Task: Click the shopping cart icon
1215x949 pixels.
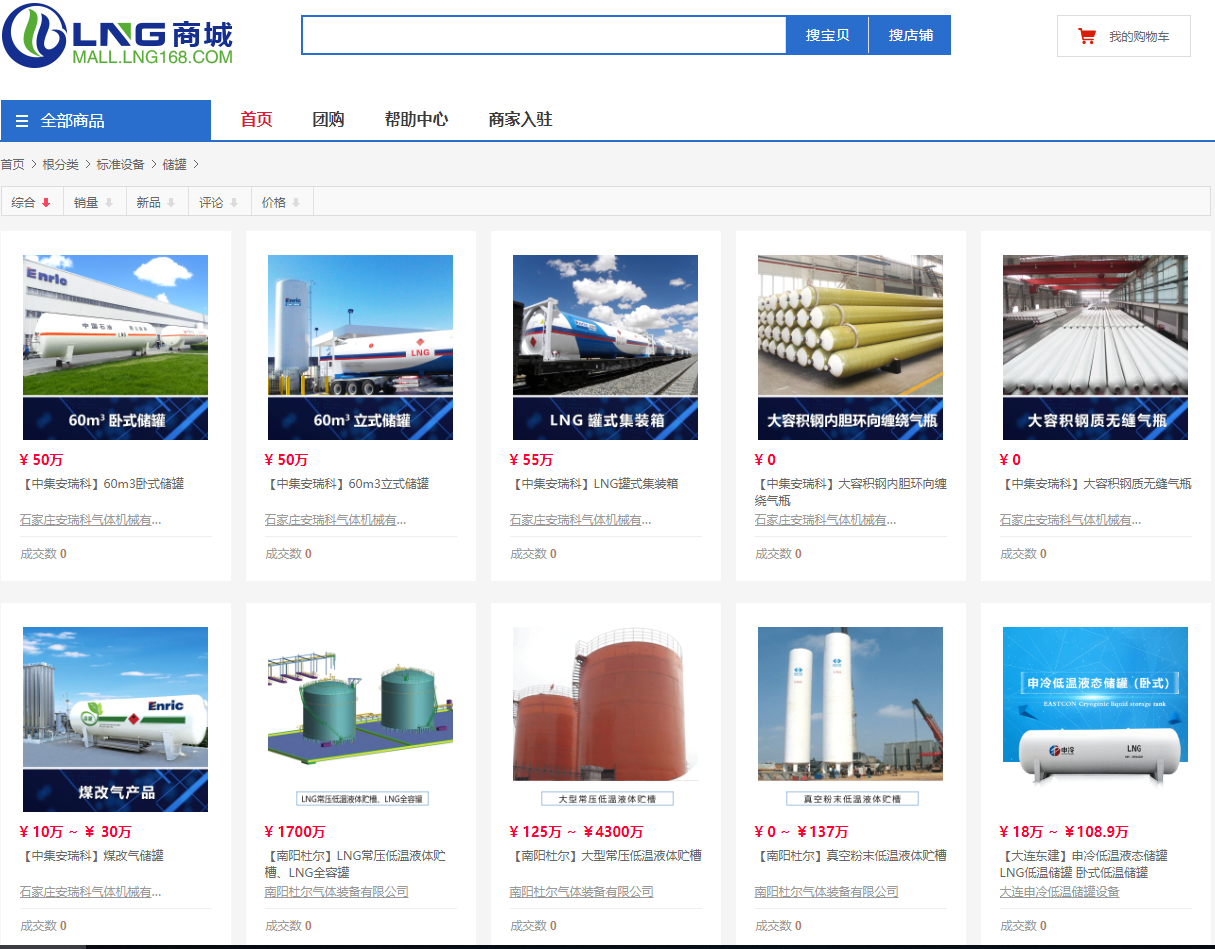Action: pyautogui.click(x=1087, y=37)
